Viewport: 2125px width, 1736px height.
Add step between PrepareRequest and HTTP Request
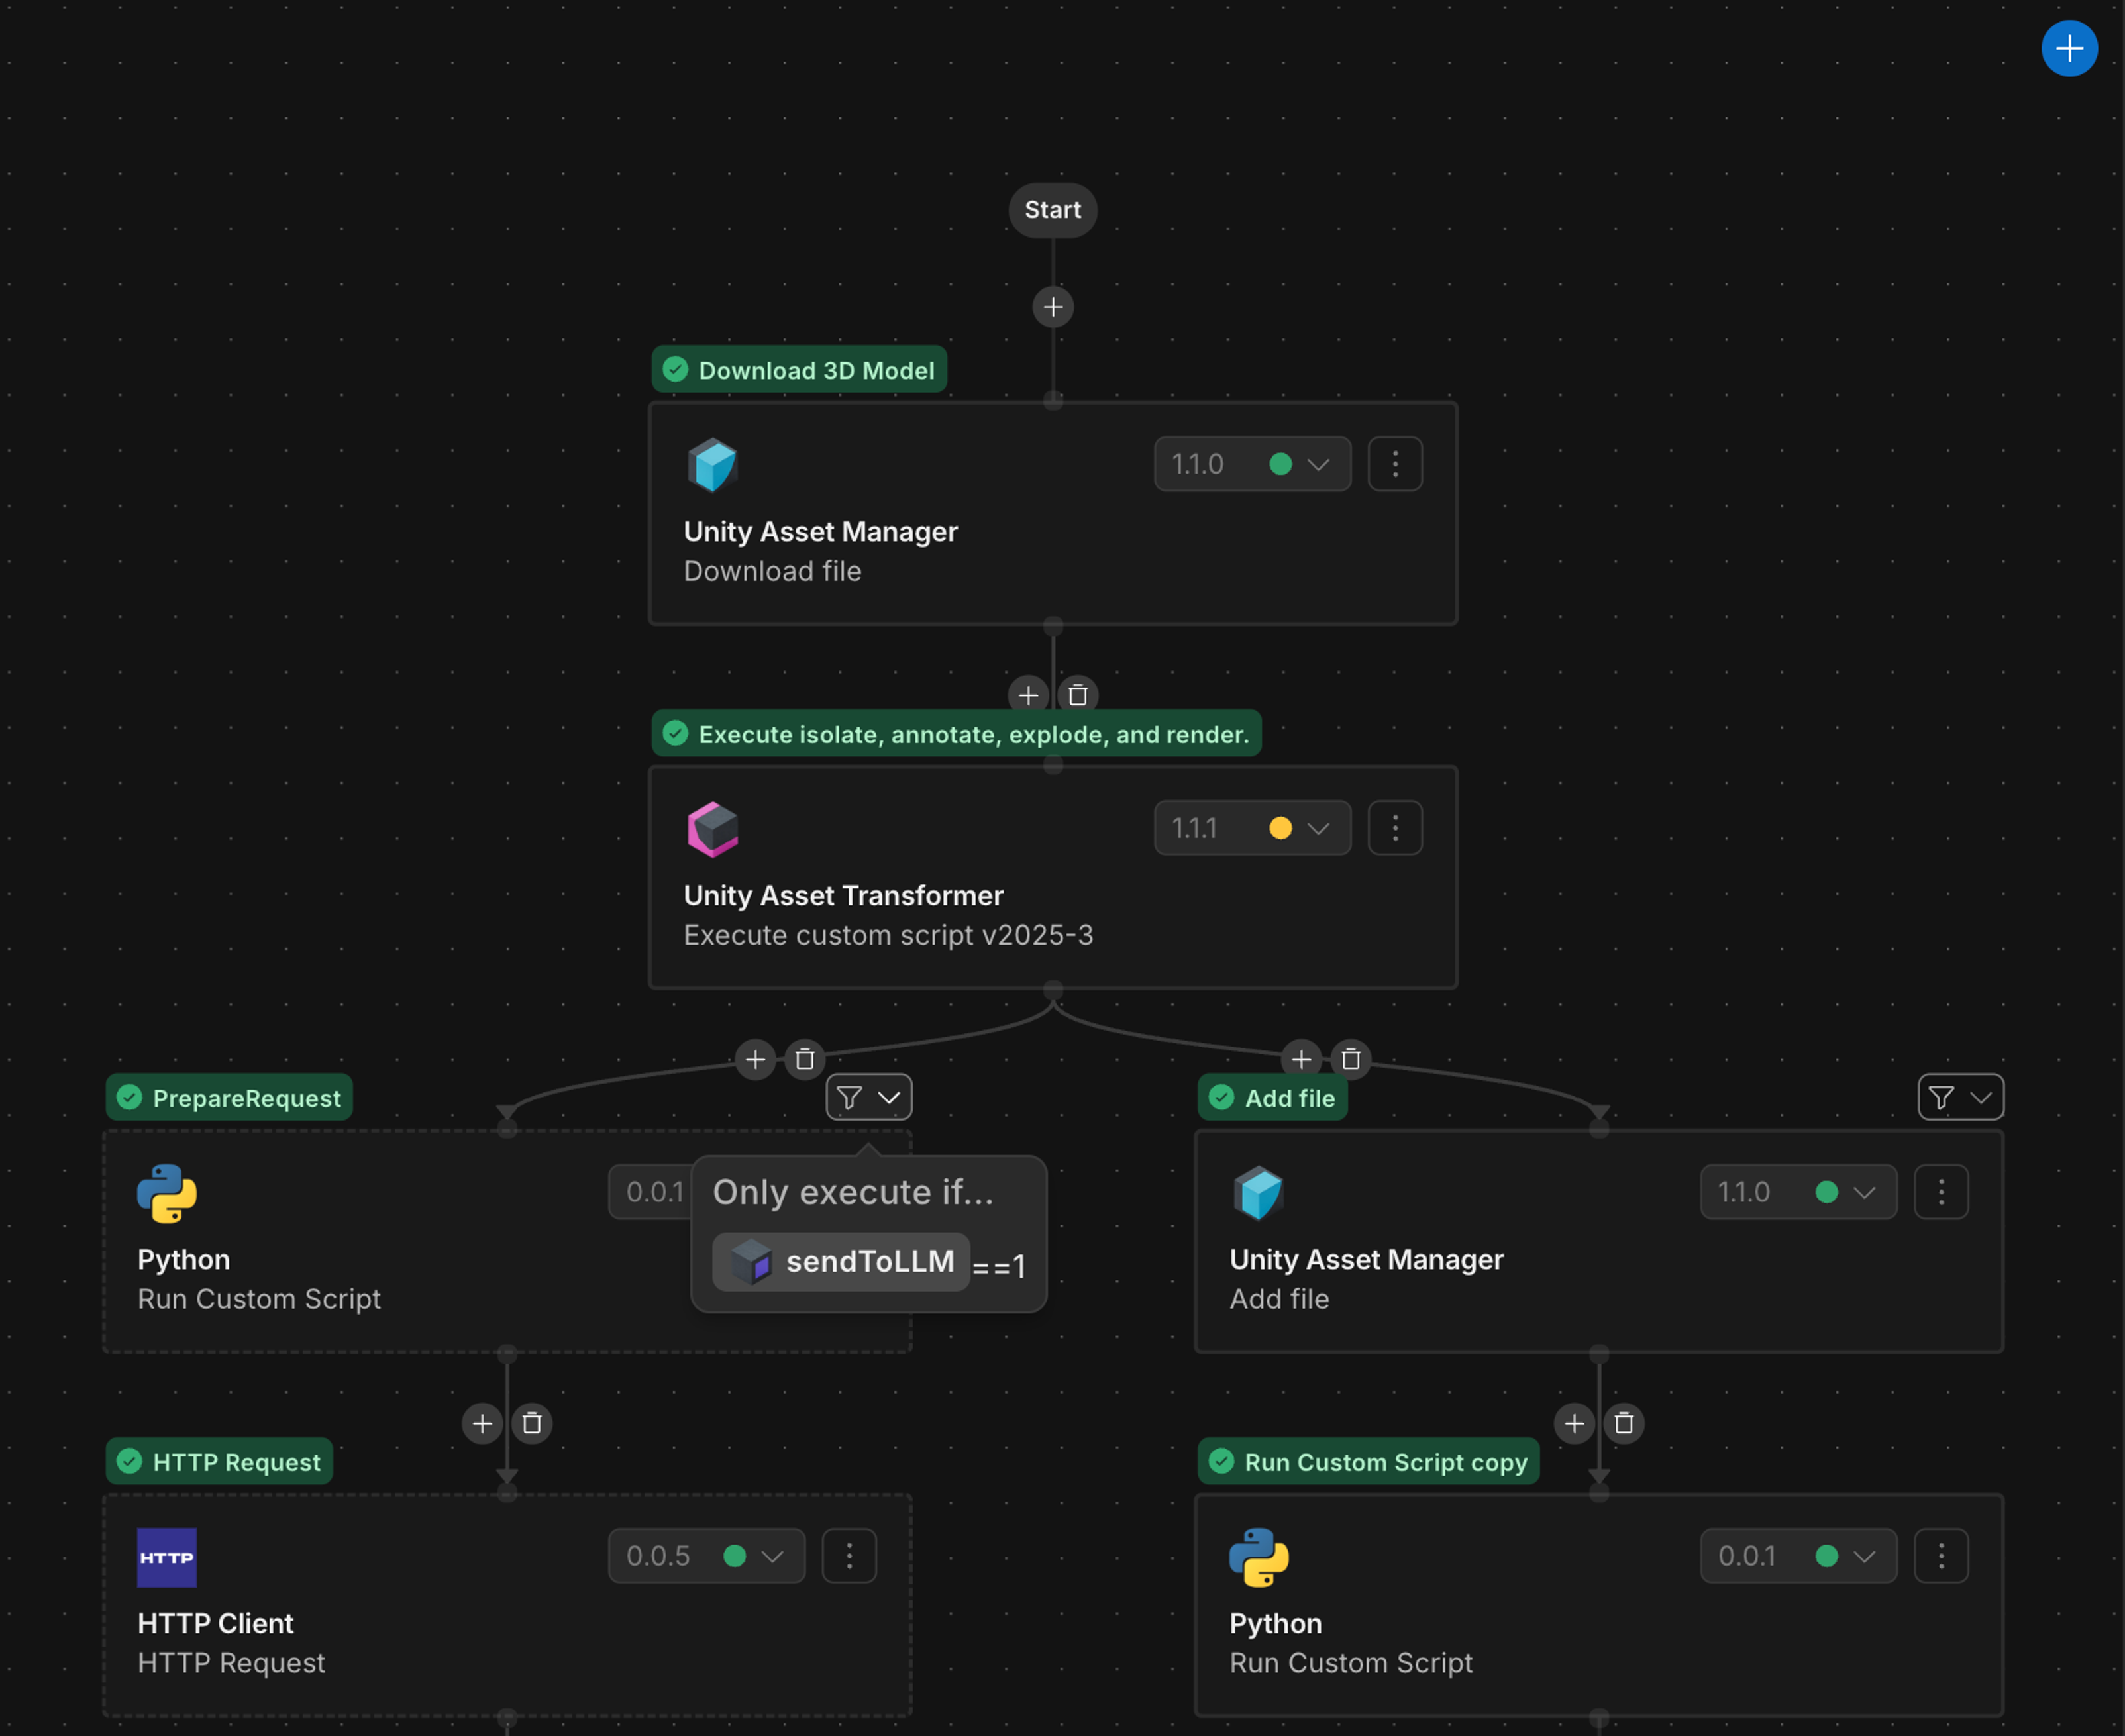tap(482, 1423)
